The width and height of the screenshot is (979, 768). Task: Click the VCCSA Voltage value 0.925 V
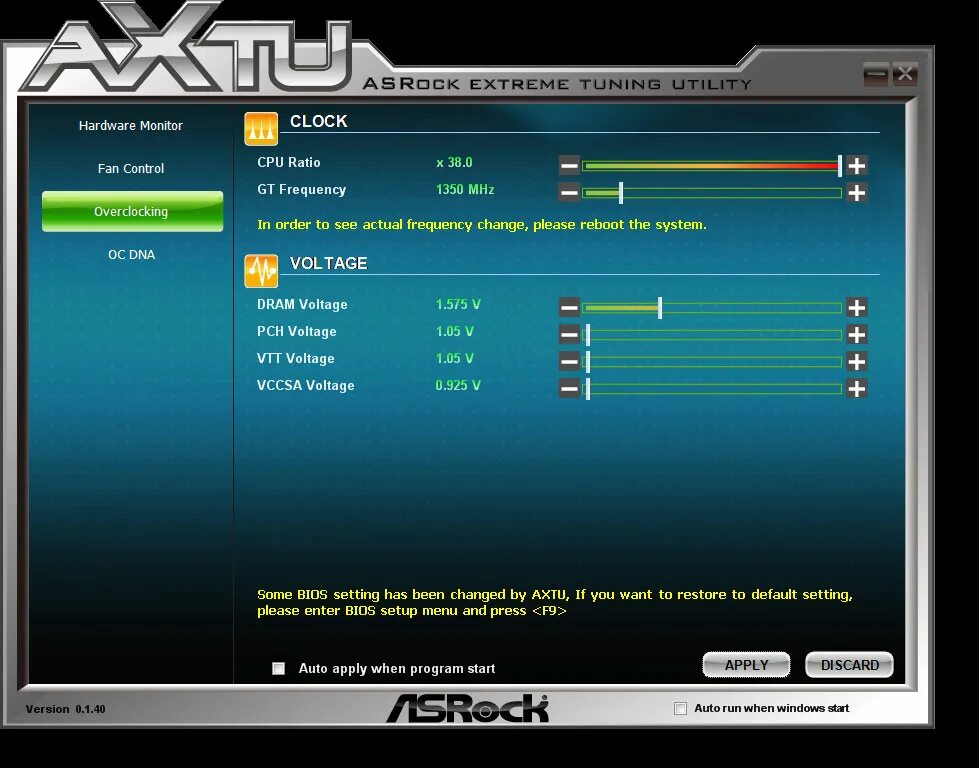coord(458,385)
